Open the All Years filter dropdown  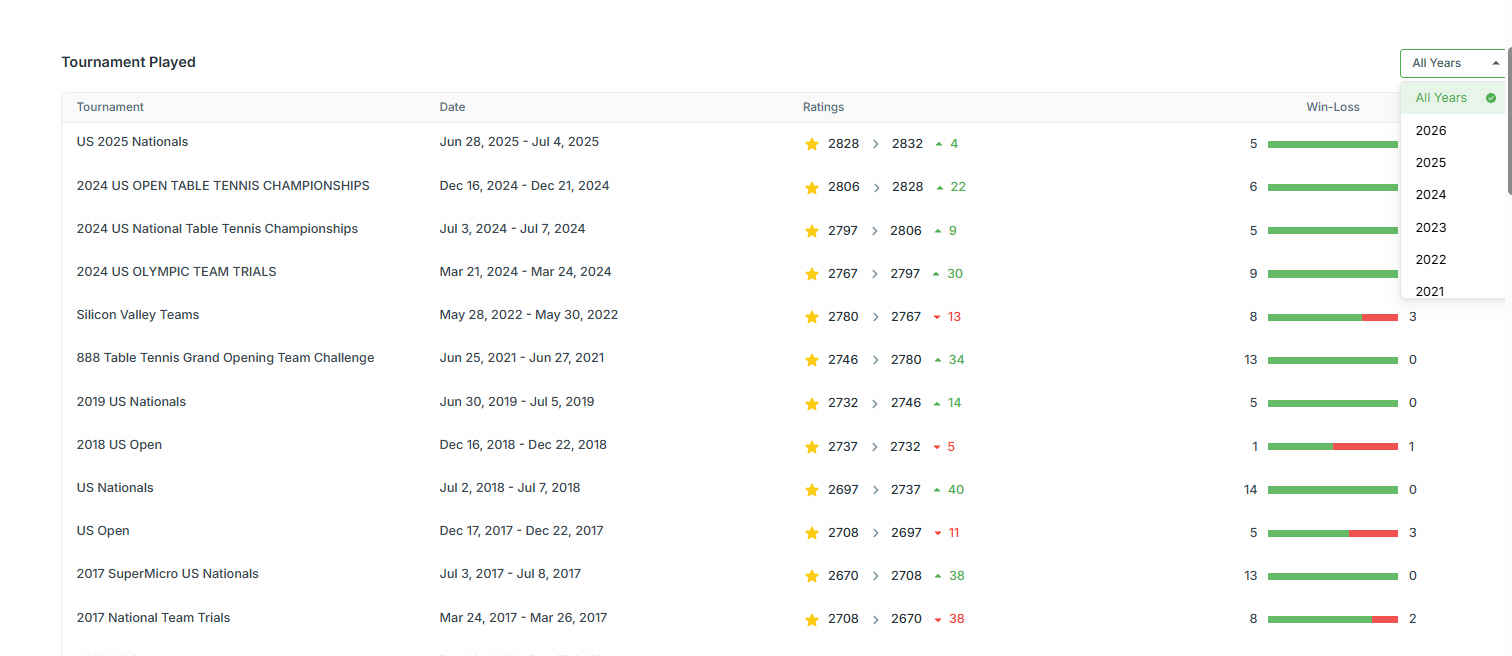tap(1453, 63)
